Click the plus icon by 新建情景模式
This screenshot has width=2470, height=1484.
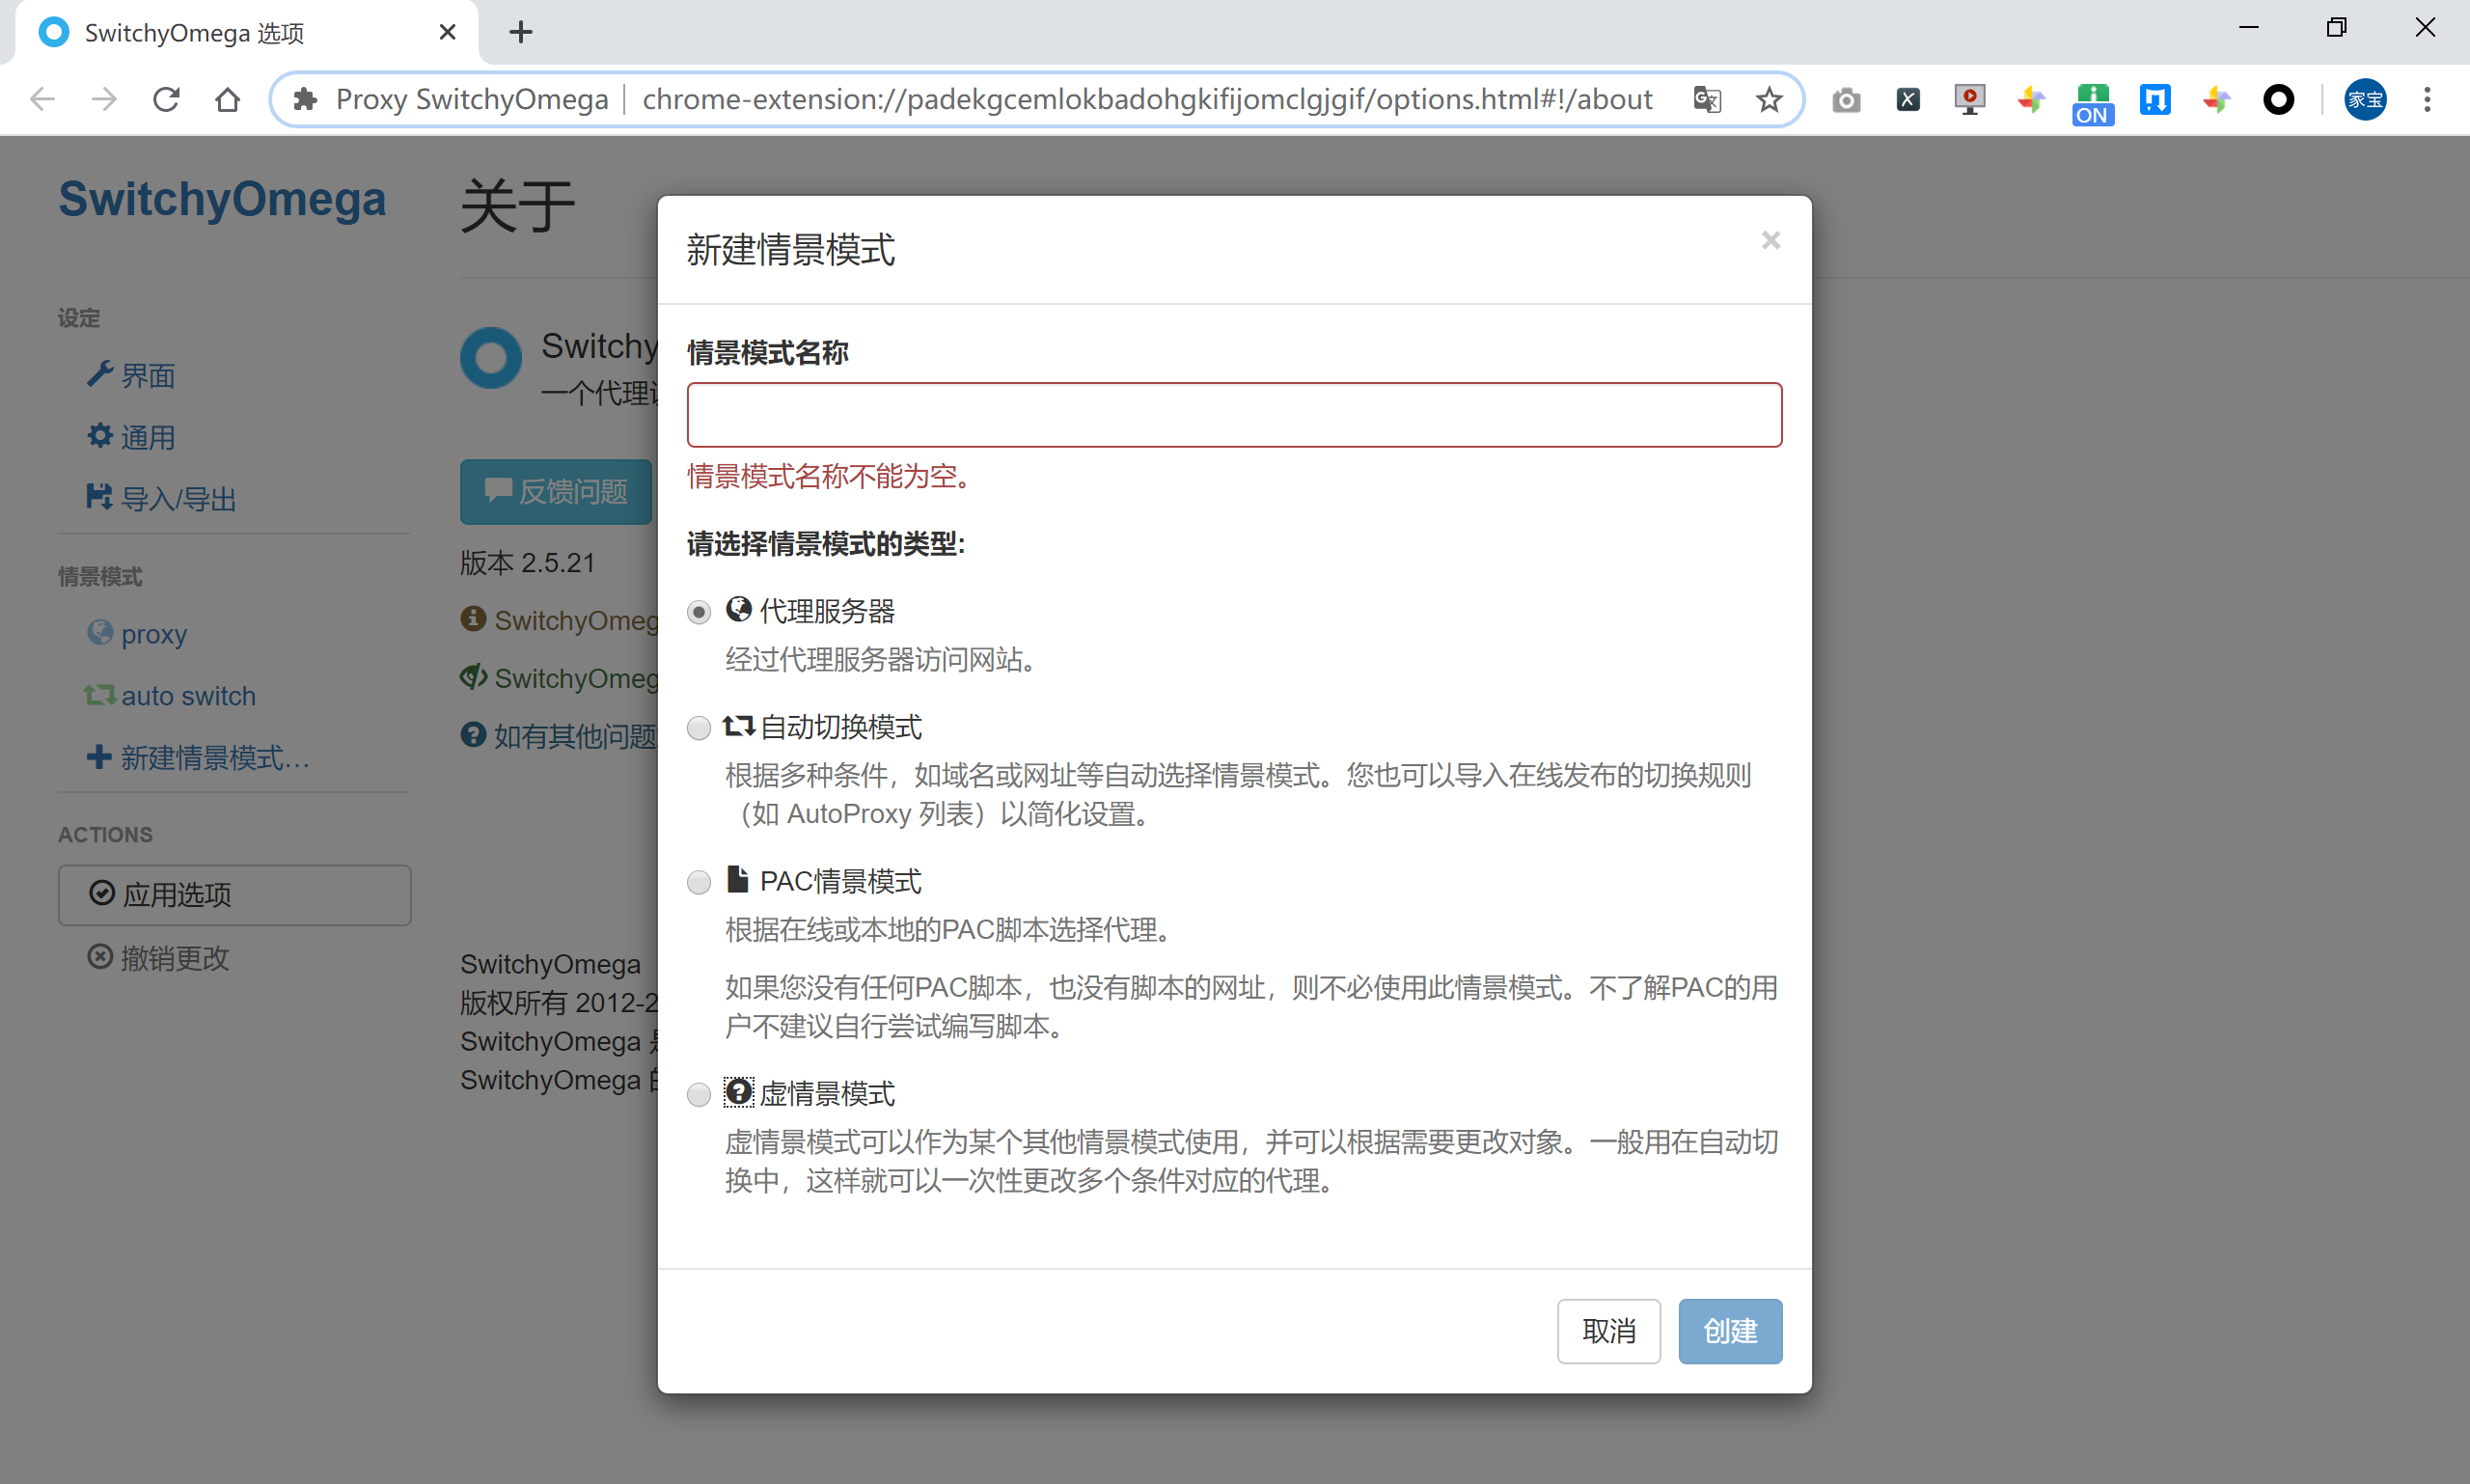tap(99, 756)
